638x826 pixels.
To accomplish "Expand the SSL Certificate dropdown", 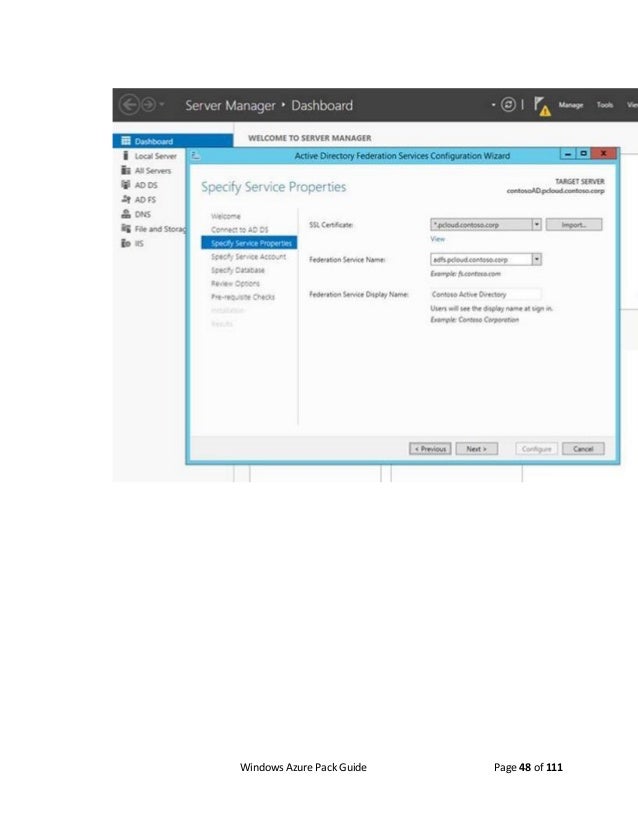I will click(x=536, y=224).
